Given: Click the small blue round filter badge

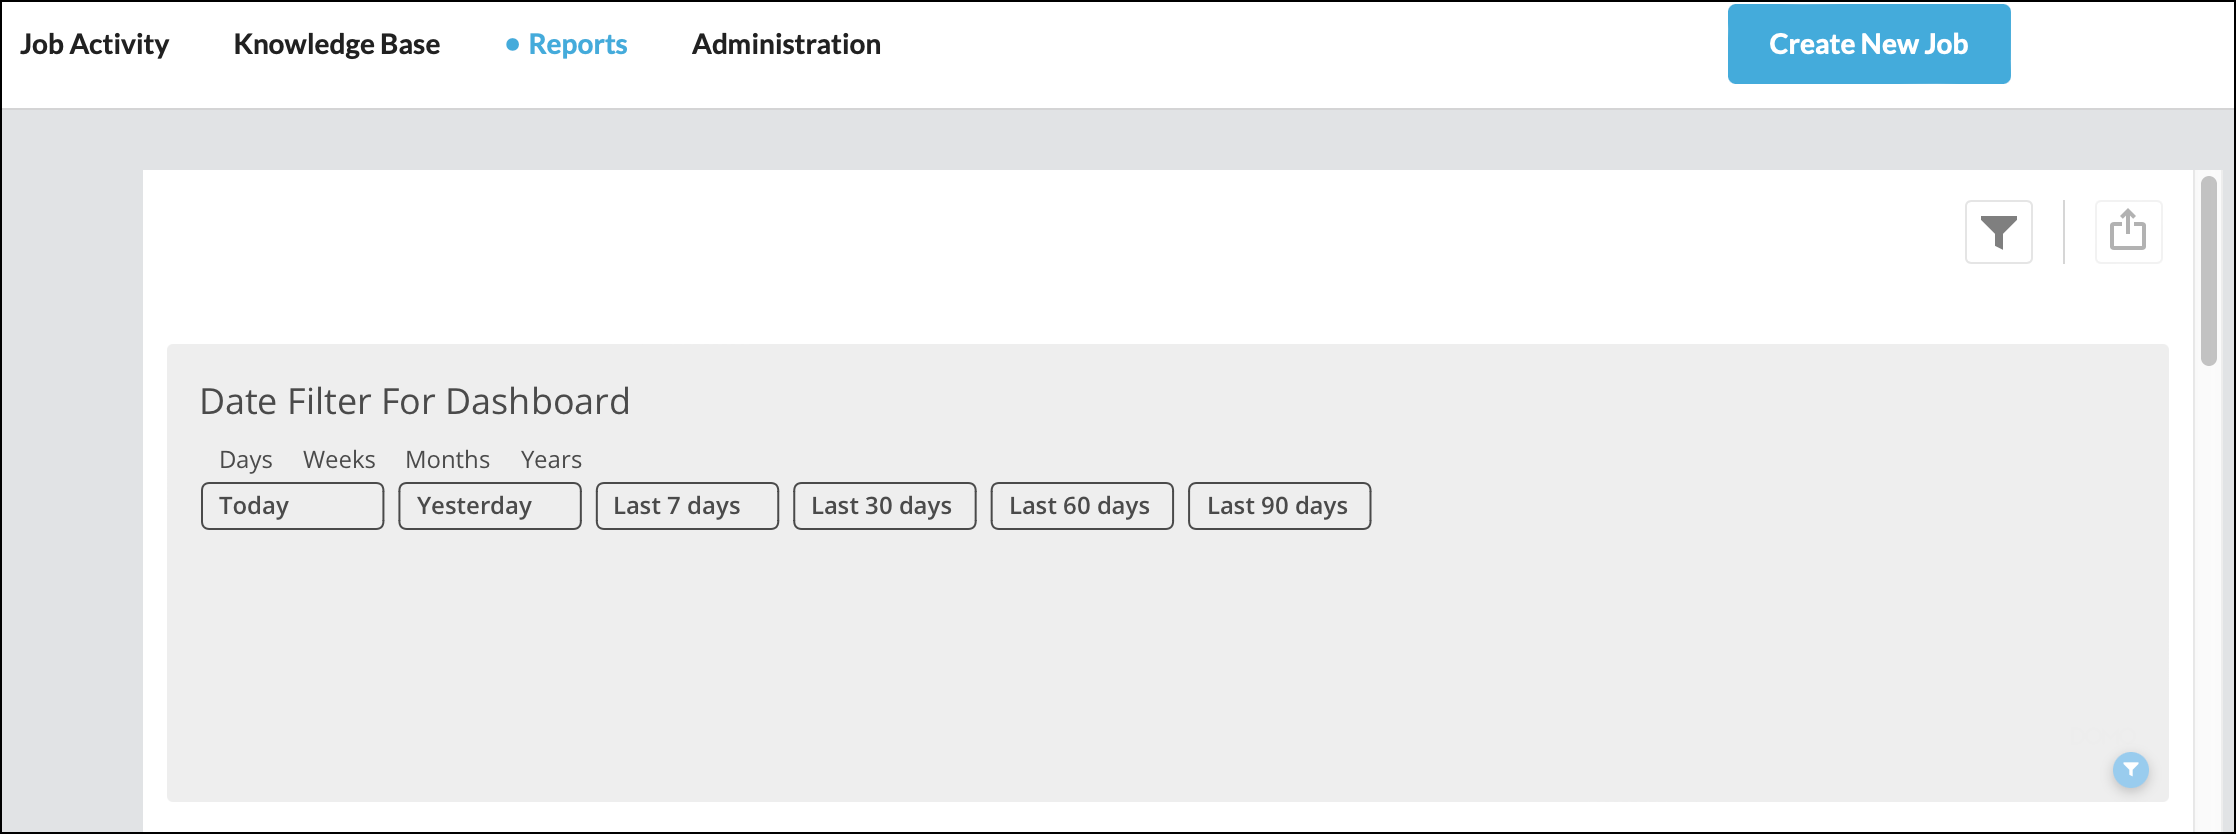Looking at the screenshot, I should pos(2130,769).
